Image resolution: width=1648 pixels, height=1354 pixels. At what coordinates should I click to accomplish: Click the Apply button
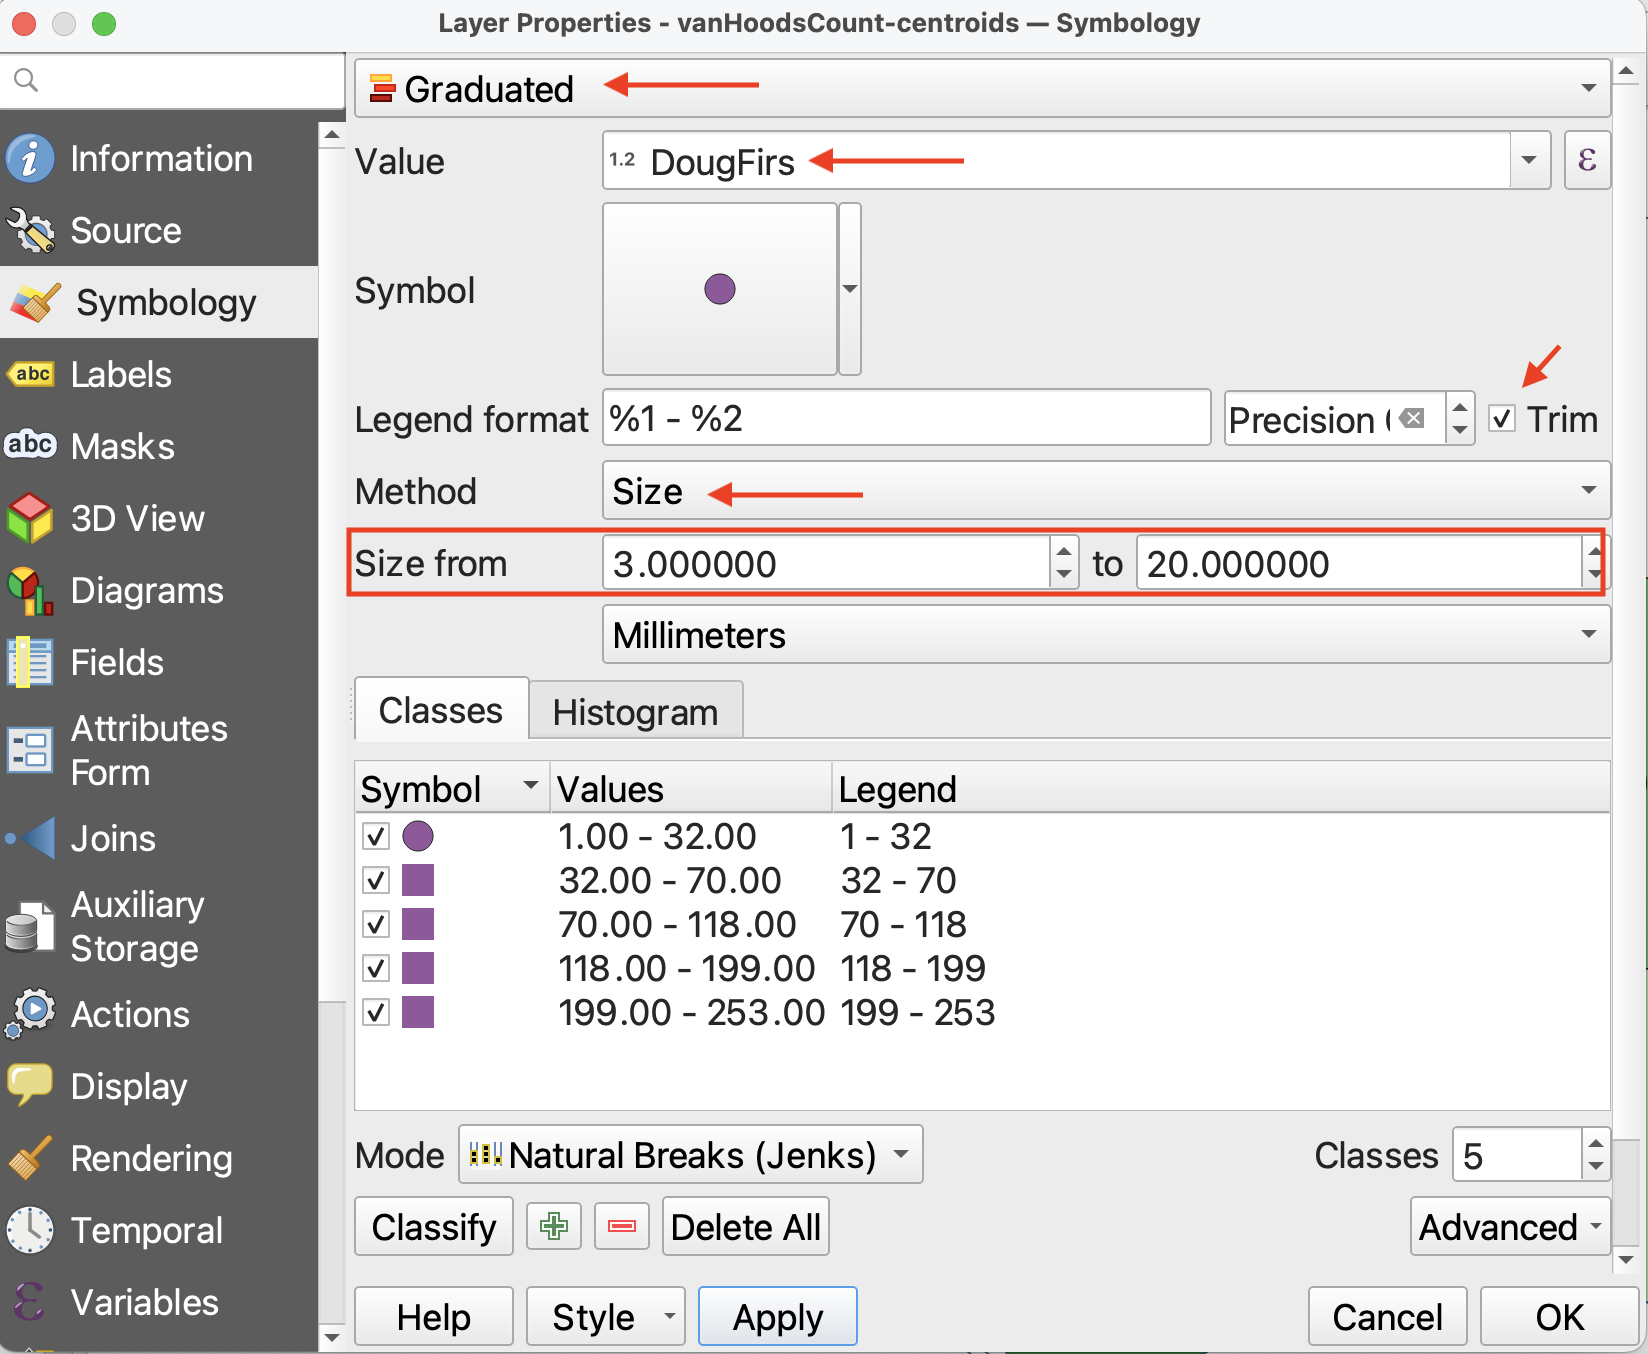click(777, 1317)
